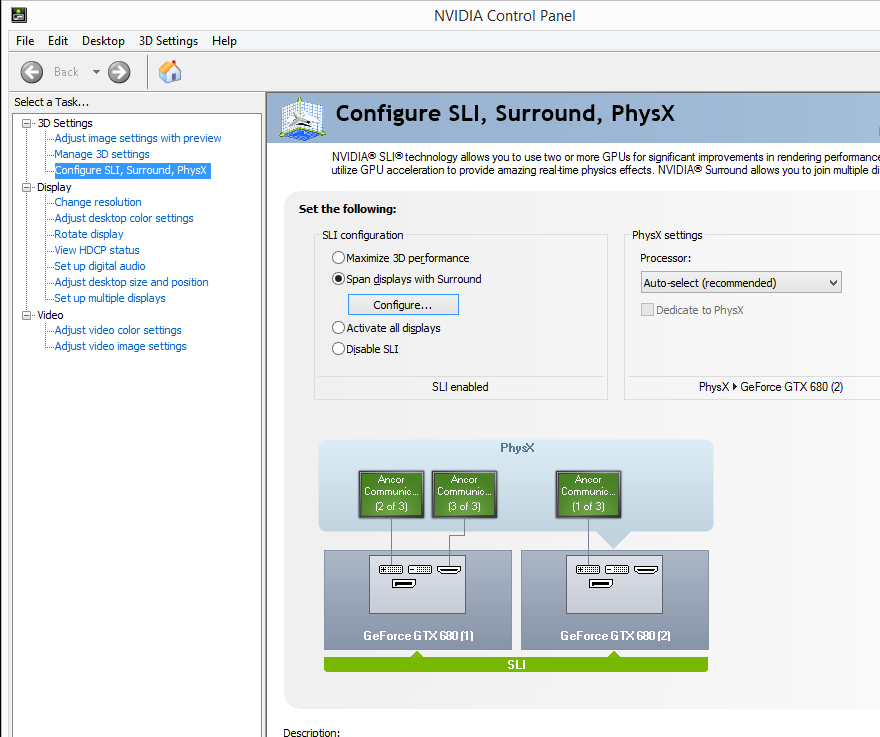The image size is (880, 737).
Task: Click the "Select a Task..." label
Action: click(x=52, y=102)
